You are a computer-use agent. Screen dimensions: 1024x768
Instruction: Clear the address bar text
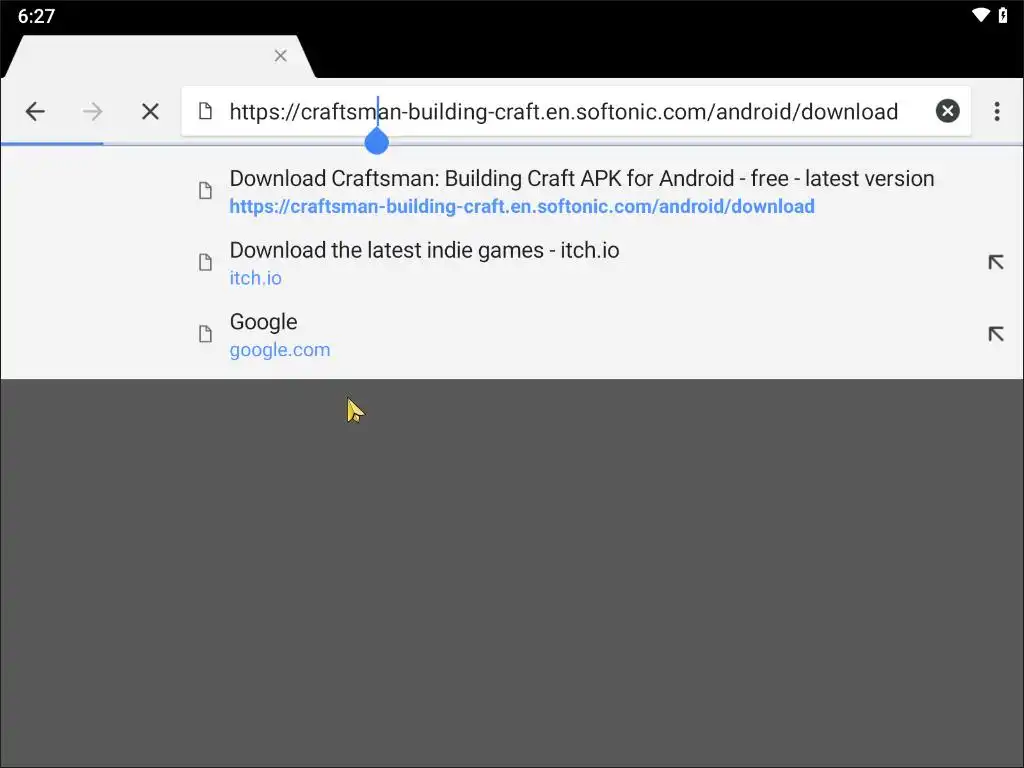pyautogui.click(x=948, y=111)
